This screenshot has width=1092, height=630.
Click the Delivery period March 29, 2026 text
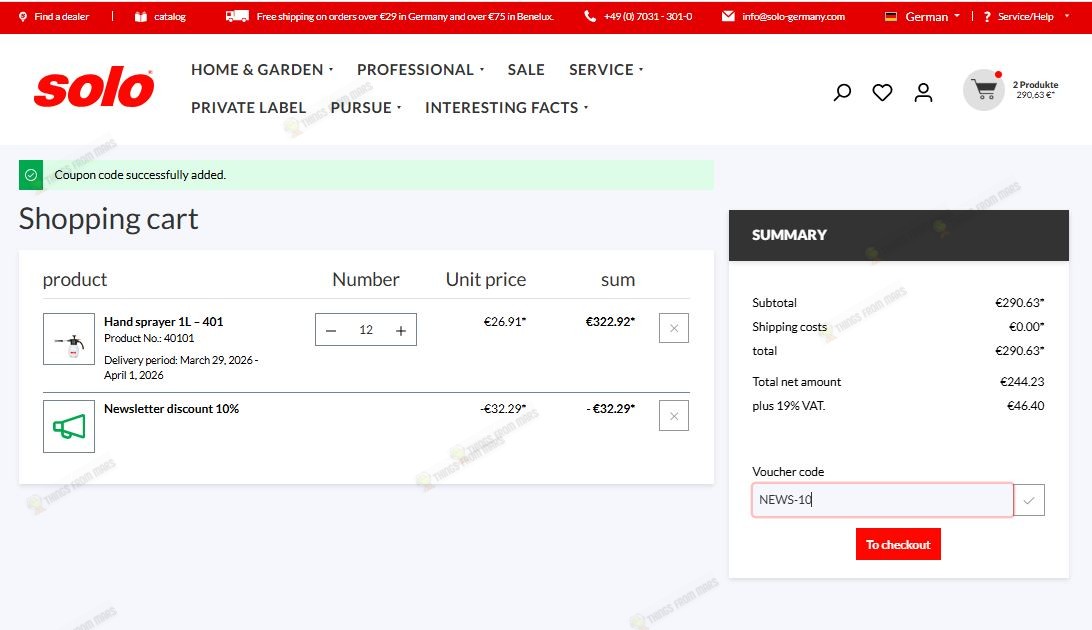181,368
